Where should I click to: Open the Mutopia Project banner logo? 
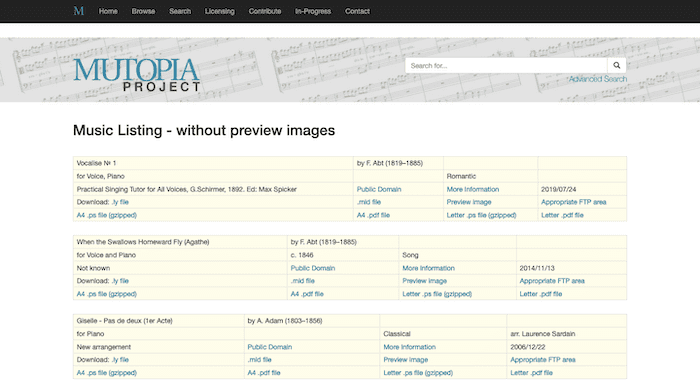137,75
